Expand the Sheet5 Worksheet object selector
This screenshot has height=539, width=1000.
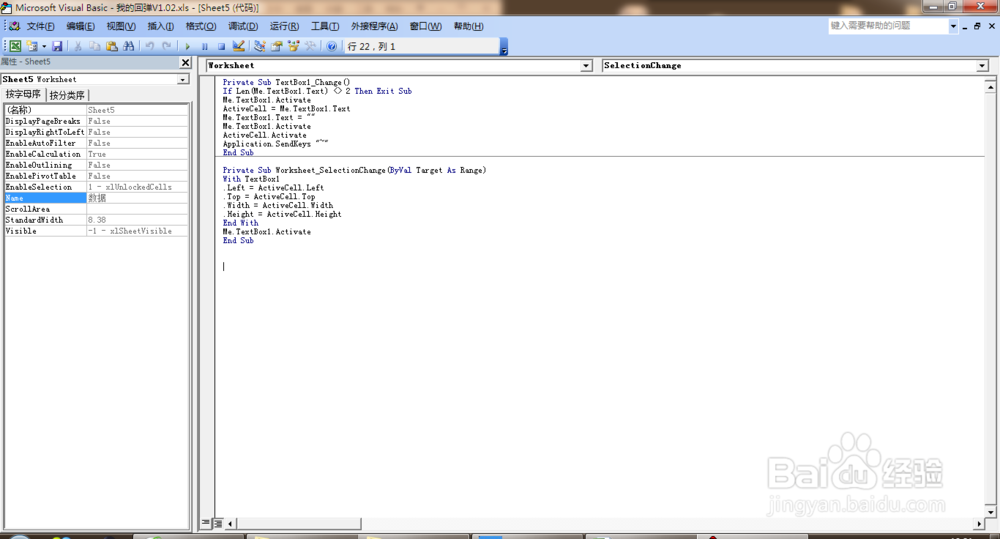click(x=183, y=79)
